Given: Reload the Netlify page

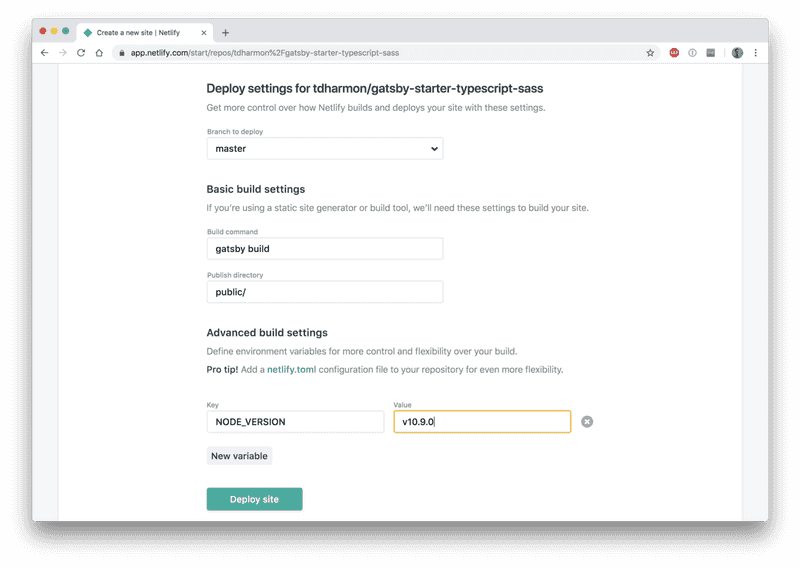Looking at the screenshot, I should click(x=81, y=53).
